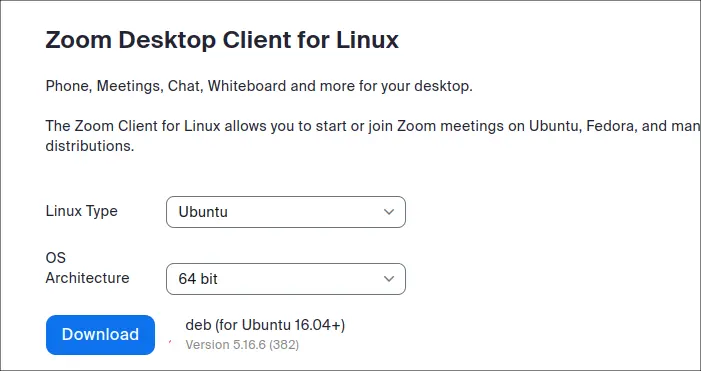Open the Linux Type dropdown showing Ubuntu
Image resolution: width=701 pixels, height=371 pixels.
[x=286, y=212]
